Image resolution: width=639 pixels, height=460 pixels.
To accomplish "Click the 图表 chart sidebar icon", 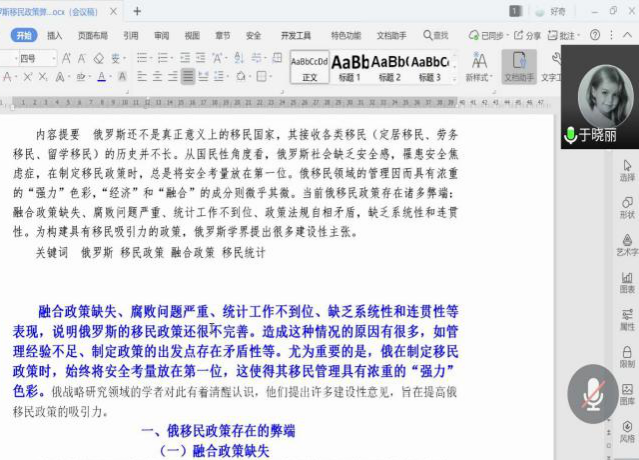I will tap(627, 283).
